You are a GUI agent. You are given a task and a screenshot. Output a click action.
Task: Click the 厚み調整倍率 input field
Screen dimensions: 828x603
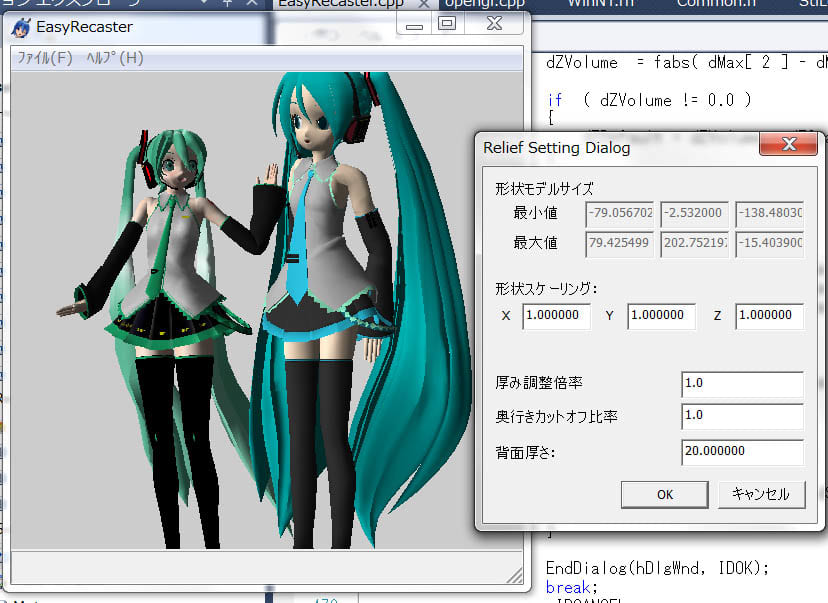coord(742,384)
